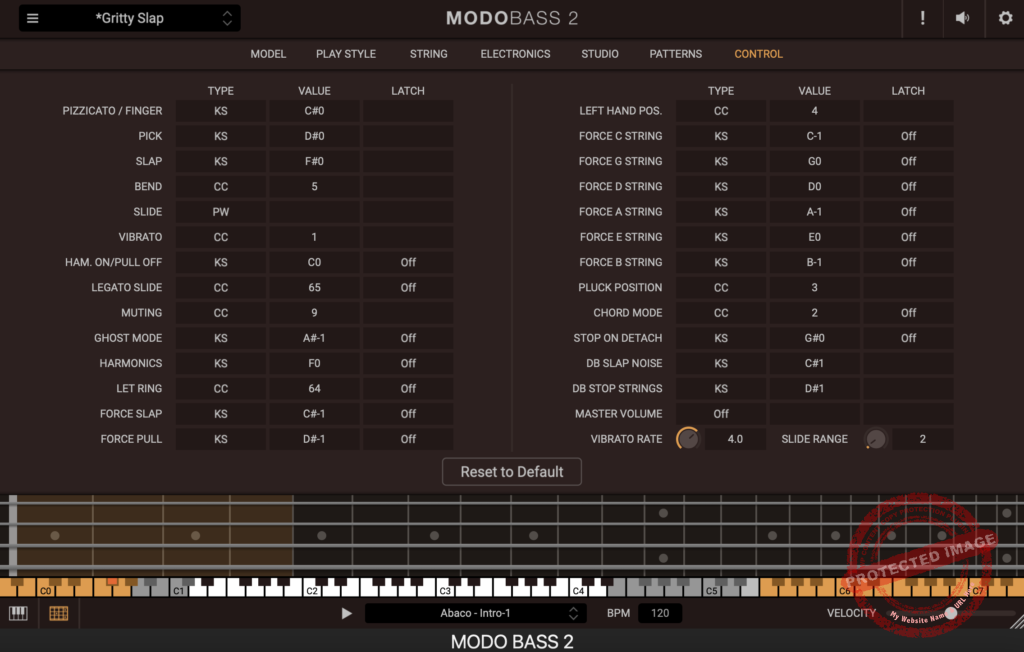Image resolution: width=1024 pixels, height=652 pixels.
Task: Click the C0 key switch key
Action: (x=45, y=590)
